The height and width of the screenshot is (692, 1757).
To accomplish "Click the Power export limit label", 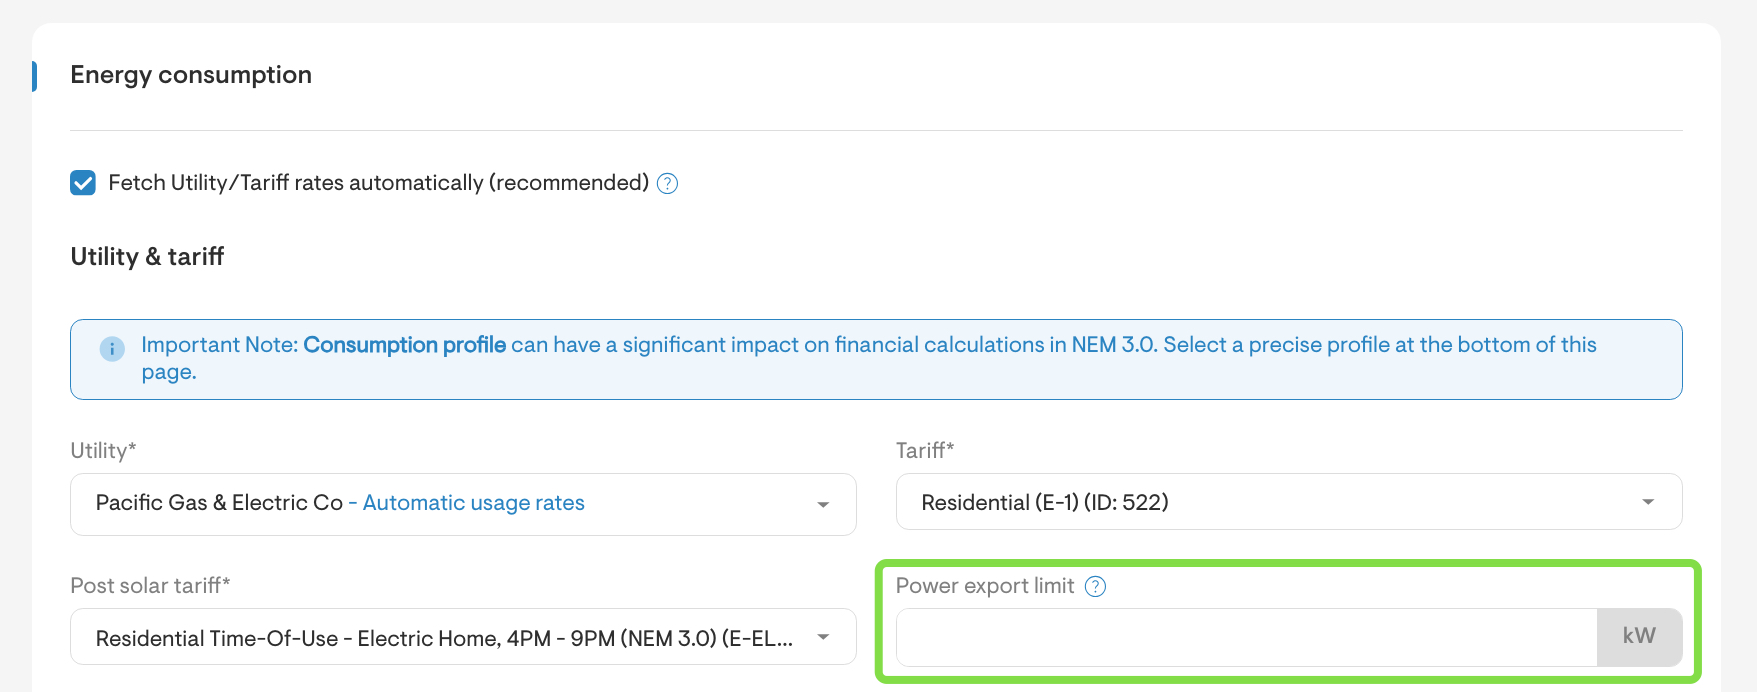I will (984, 586).
